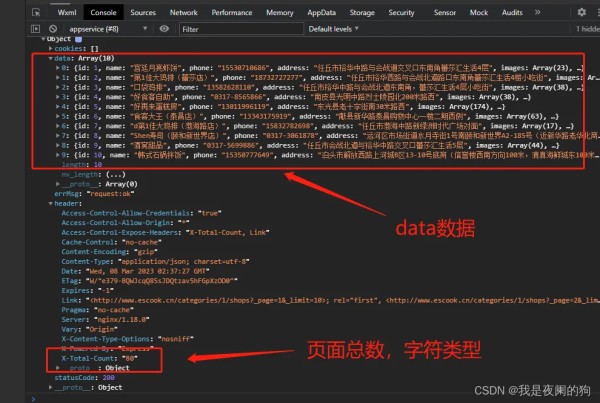Open the Performance tab
The image size is (600, 403).
click(232, 13)
